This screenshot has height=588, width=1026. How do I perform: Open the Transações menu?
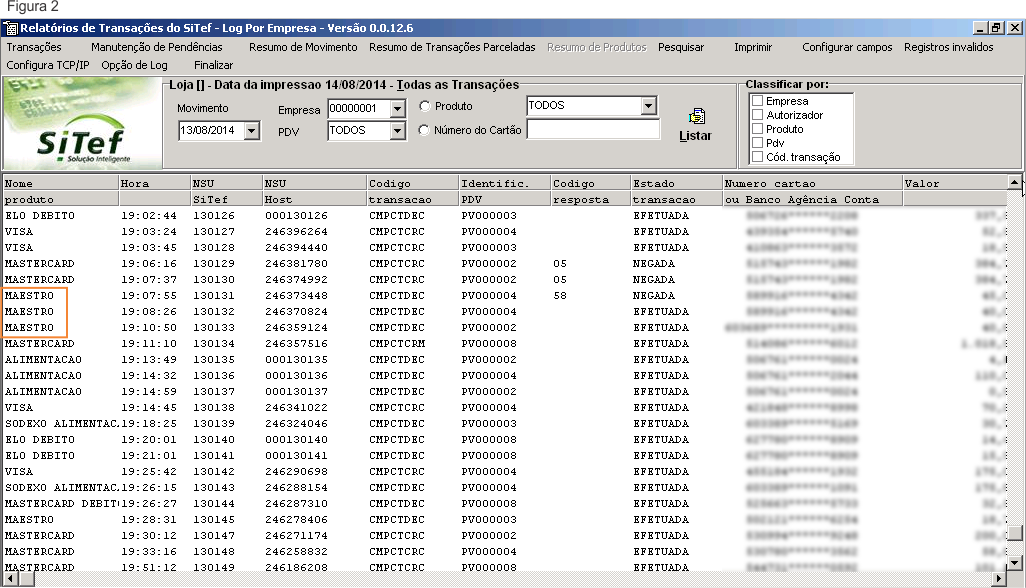pos(34,47)
